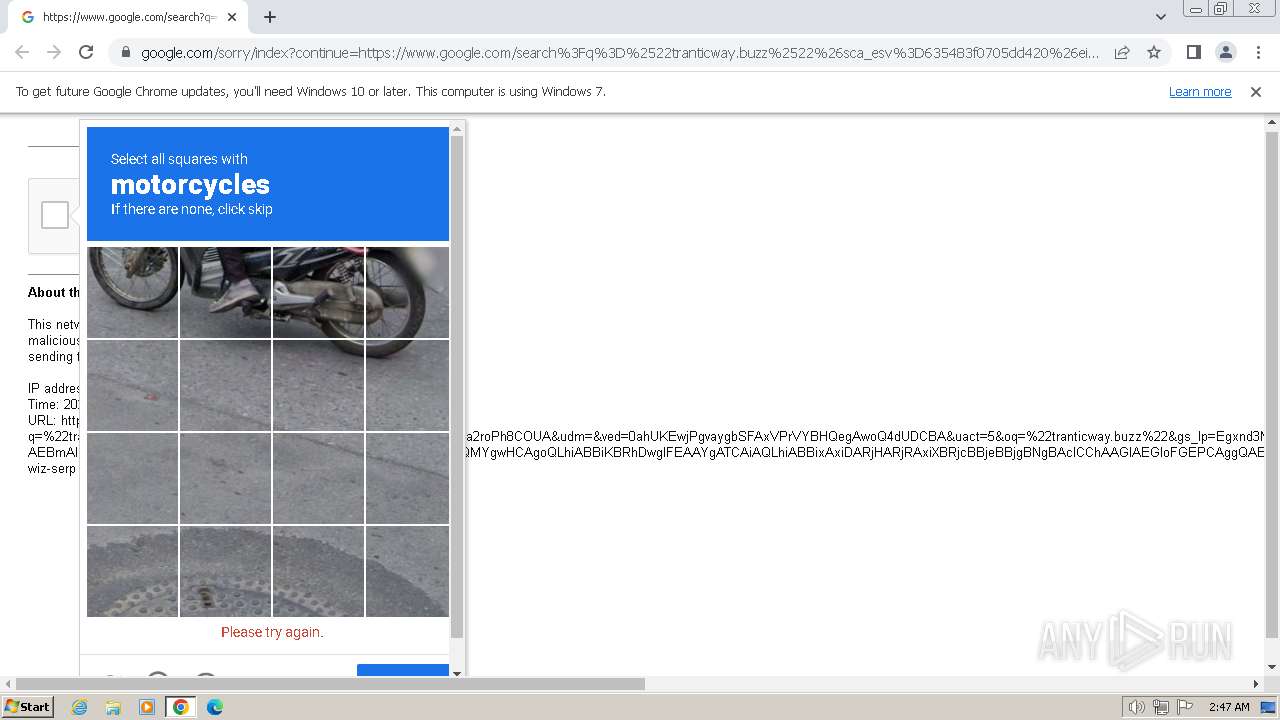Dismiss the Chrome update notification bar
This screenshot has height=720, width=1280.
click(1256, 91)
